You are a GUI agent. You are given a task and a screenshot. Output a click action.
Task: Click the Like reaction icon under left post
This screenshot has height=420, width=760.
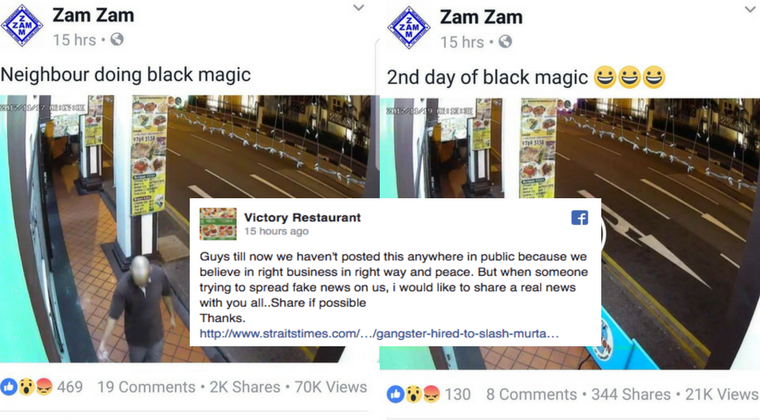(9, 387)
